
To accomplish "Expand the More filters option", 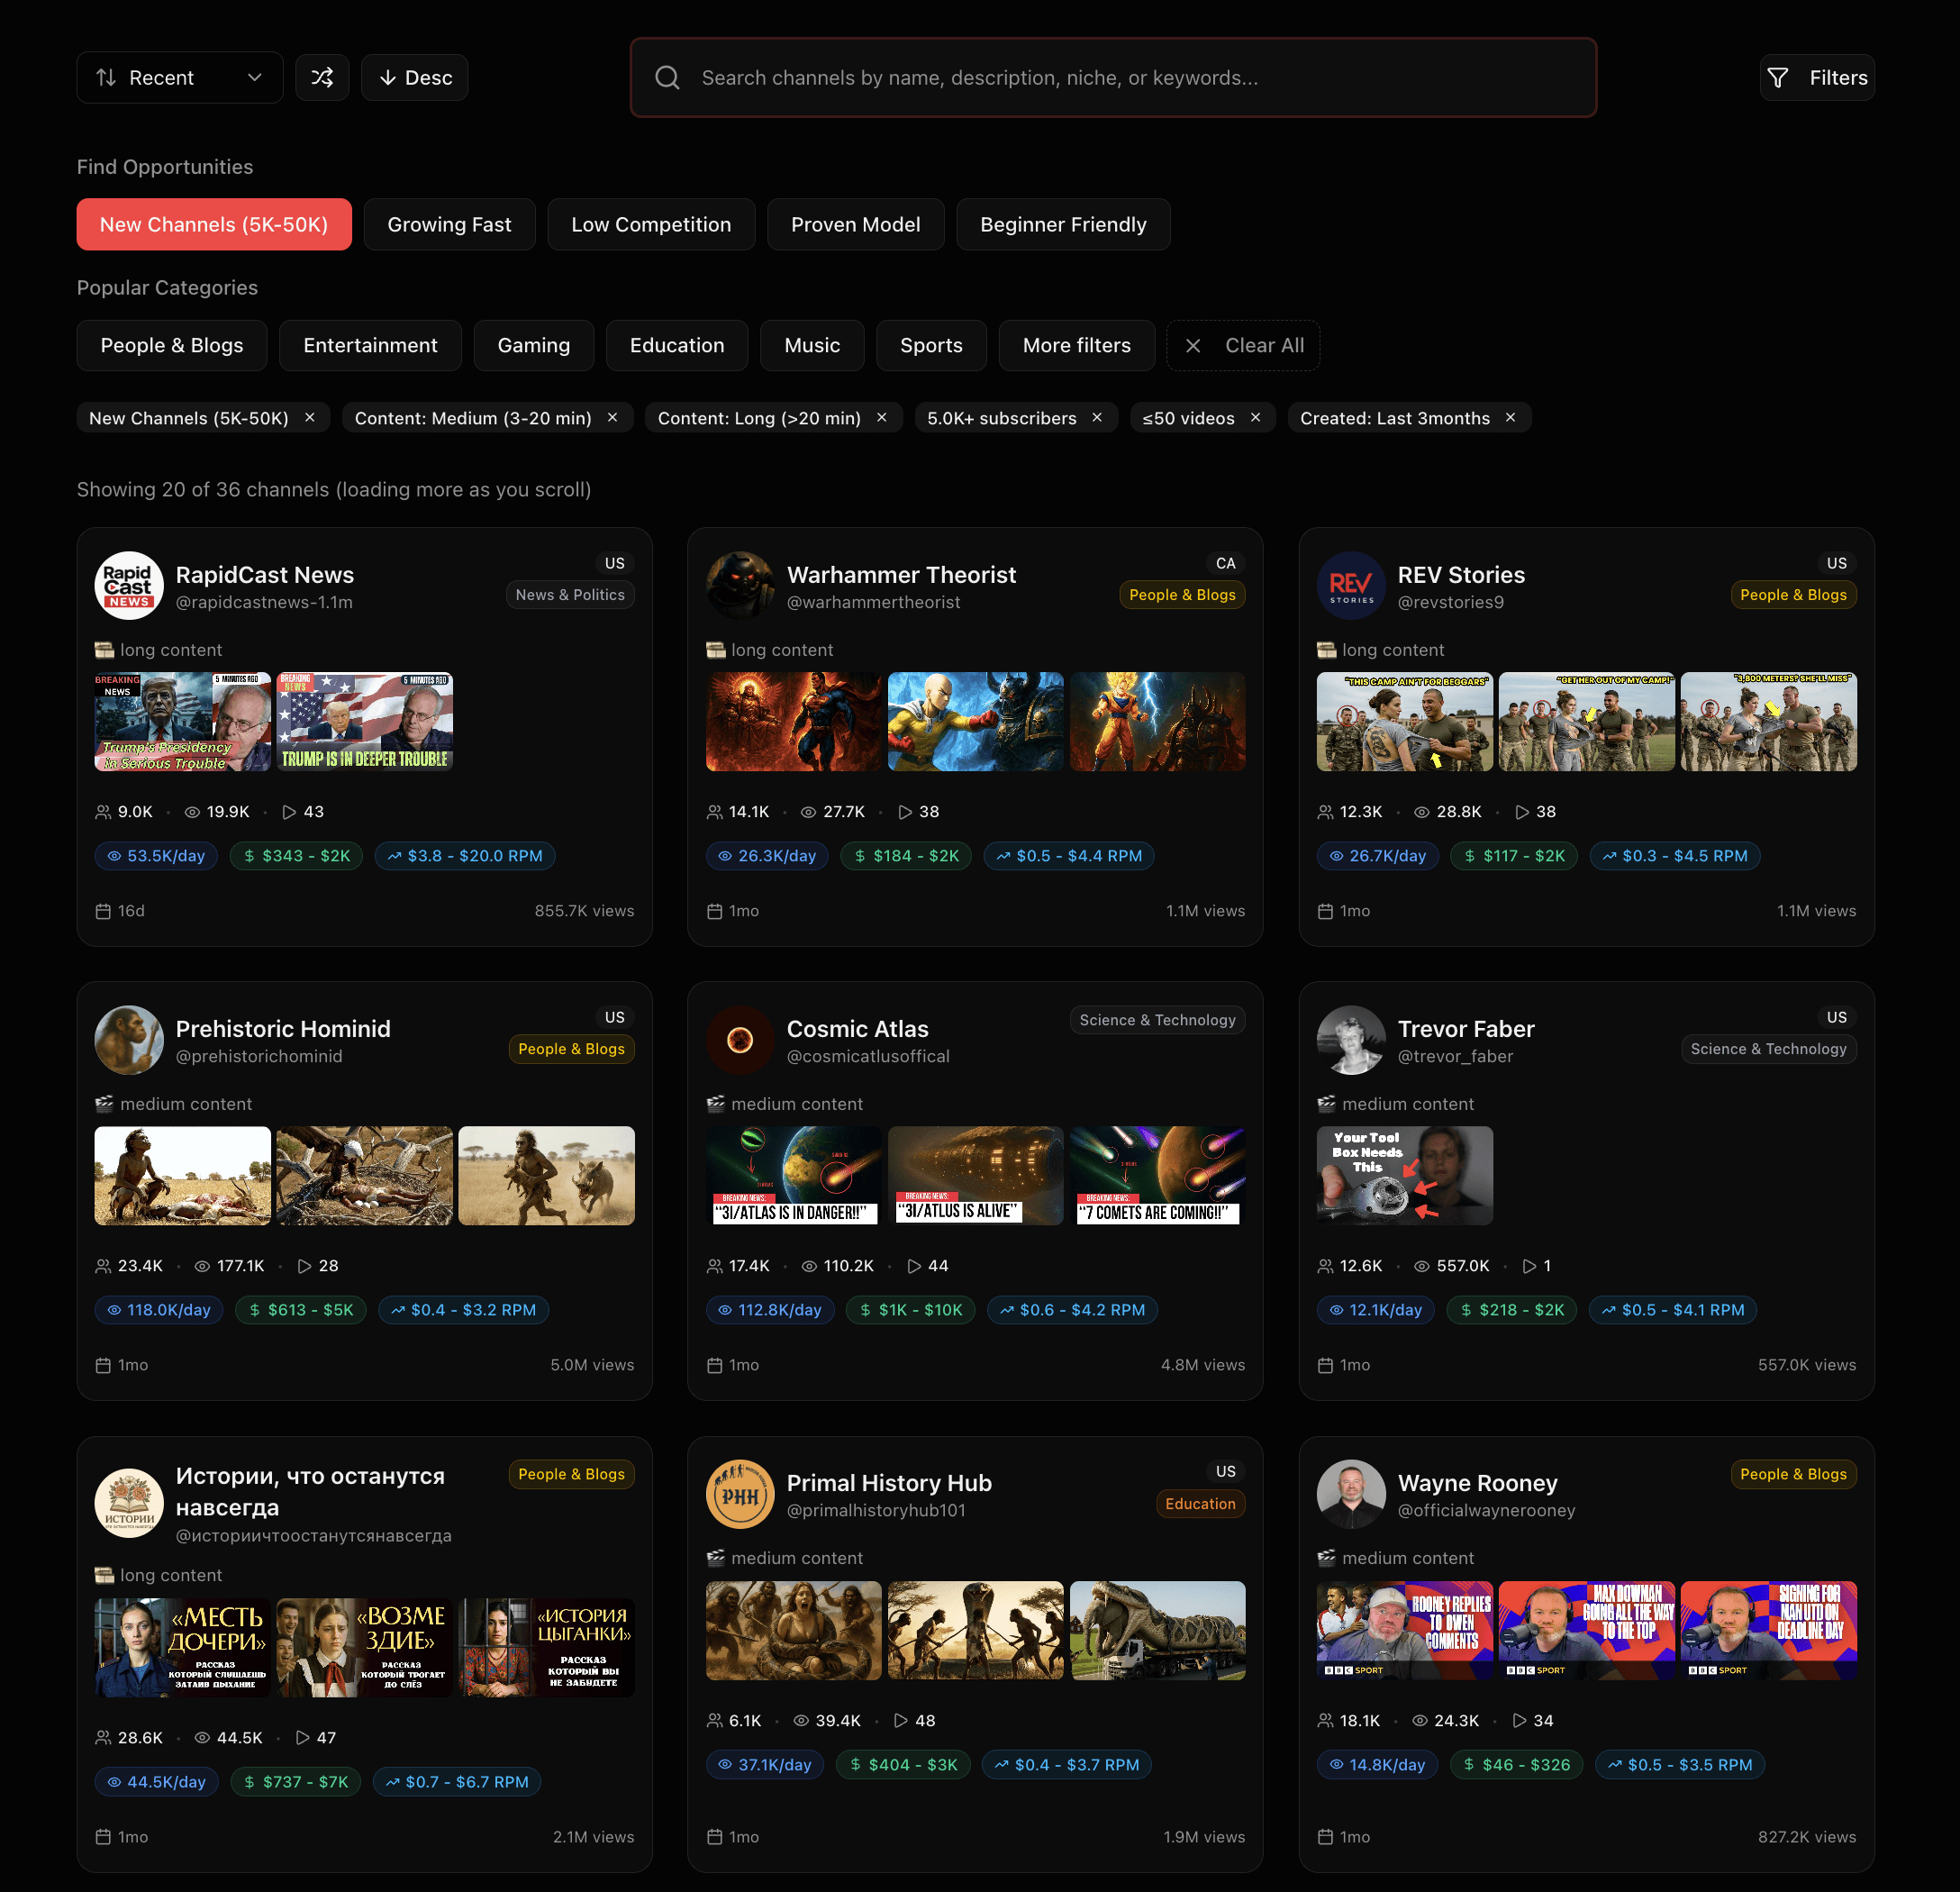I will pyautogui.click(x=1076, y=345).
